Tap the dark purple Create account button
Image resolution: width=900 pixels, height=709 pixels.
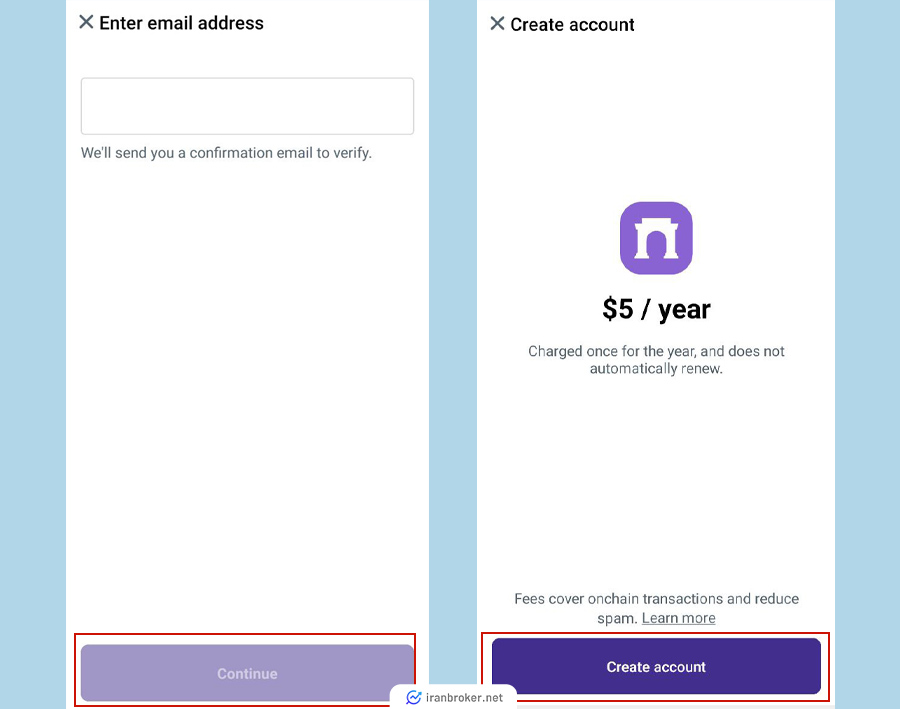click(656, 667)
